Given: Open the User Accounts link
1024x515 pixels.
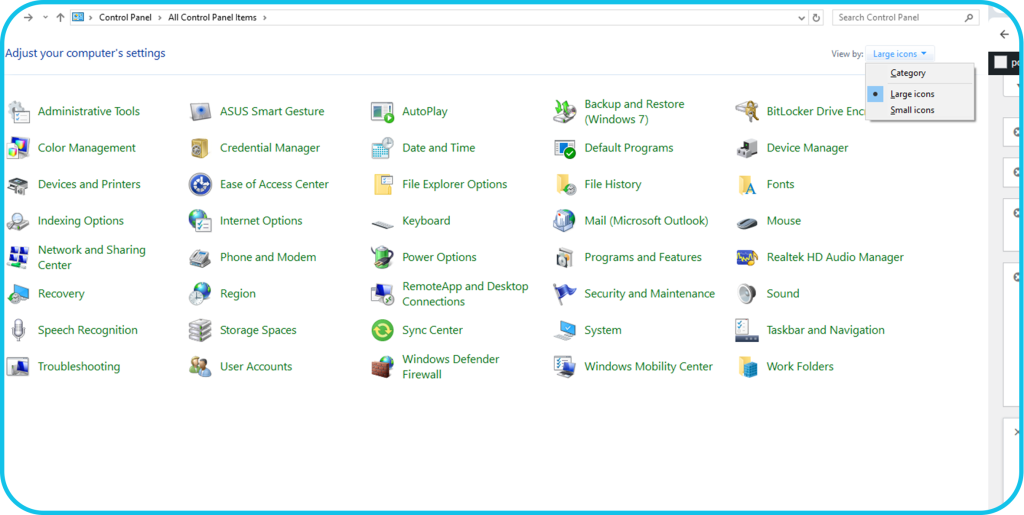Looking at the screenshot, I should 256,367.
